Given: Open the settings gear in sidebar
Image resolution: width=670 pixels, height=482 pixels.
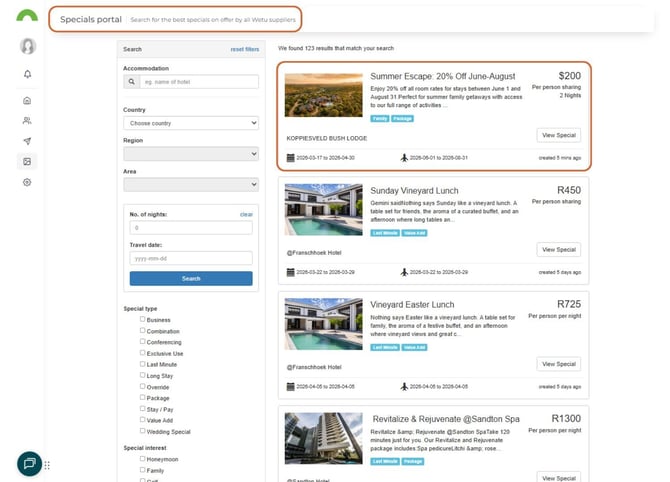Looking at the screenshot, I should (27, 182).
